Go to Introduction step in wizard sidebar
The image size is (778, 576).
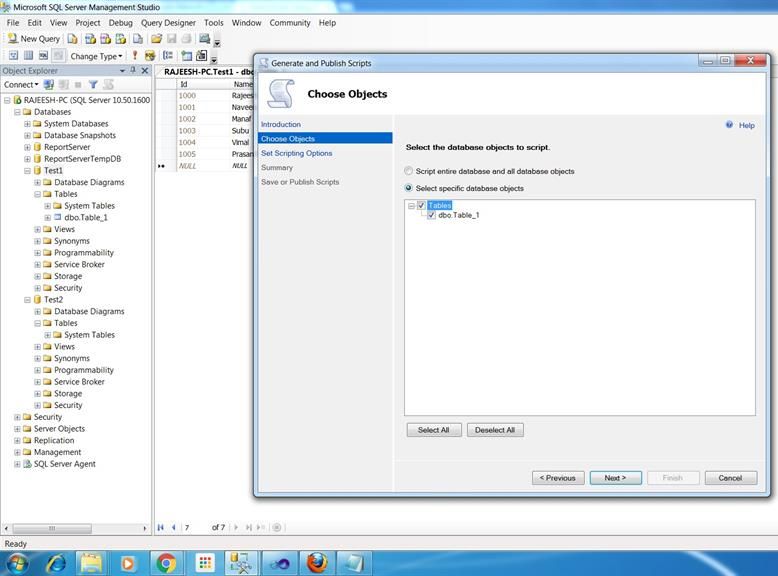pyautogui.click(x=281, y=125)
